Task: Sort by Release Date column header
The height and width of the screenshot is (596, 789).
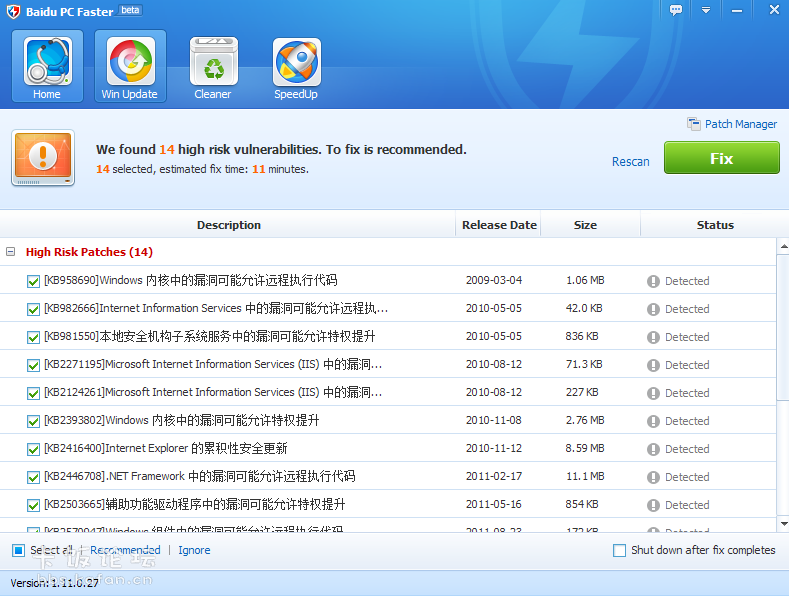Action: tap(499, 225)
